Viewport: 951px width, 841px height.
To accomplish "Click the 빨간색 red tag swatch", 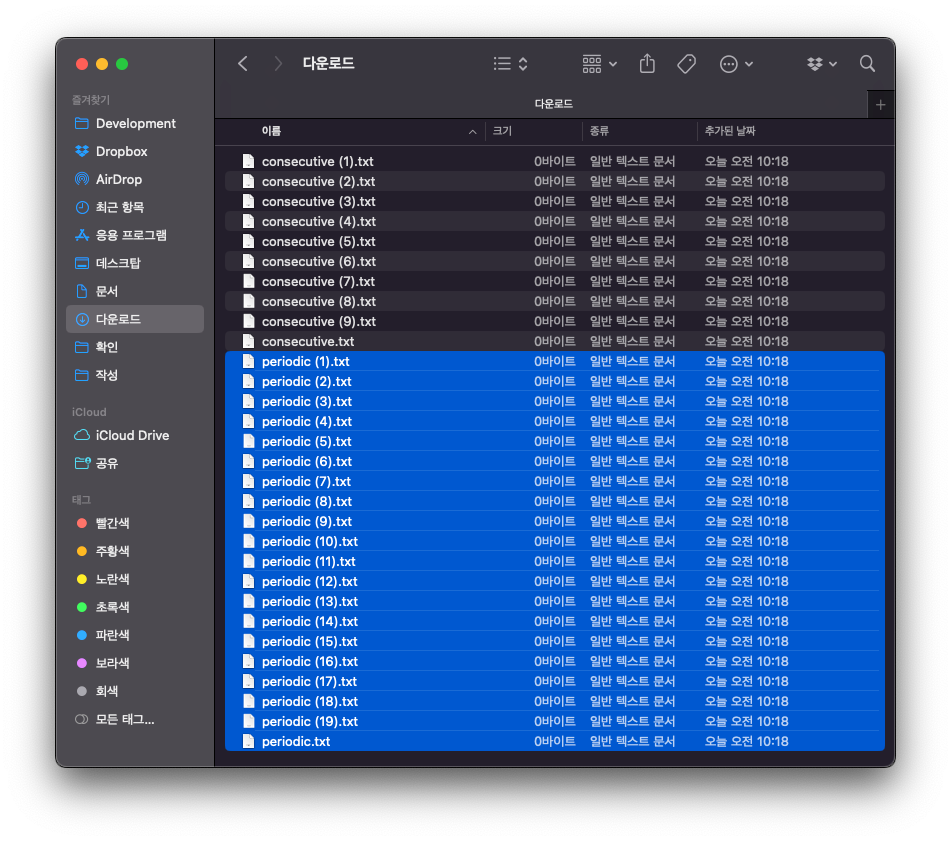I will [81, 522].
